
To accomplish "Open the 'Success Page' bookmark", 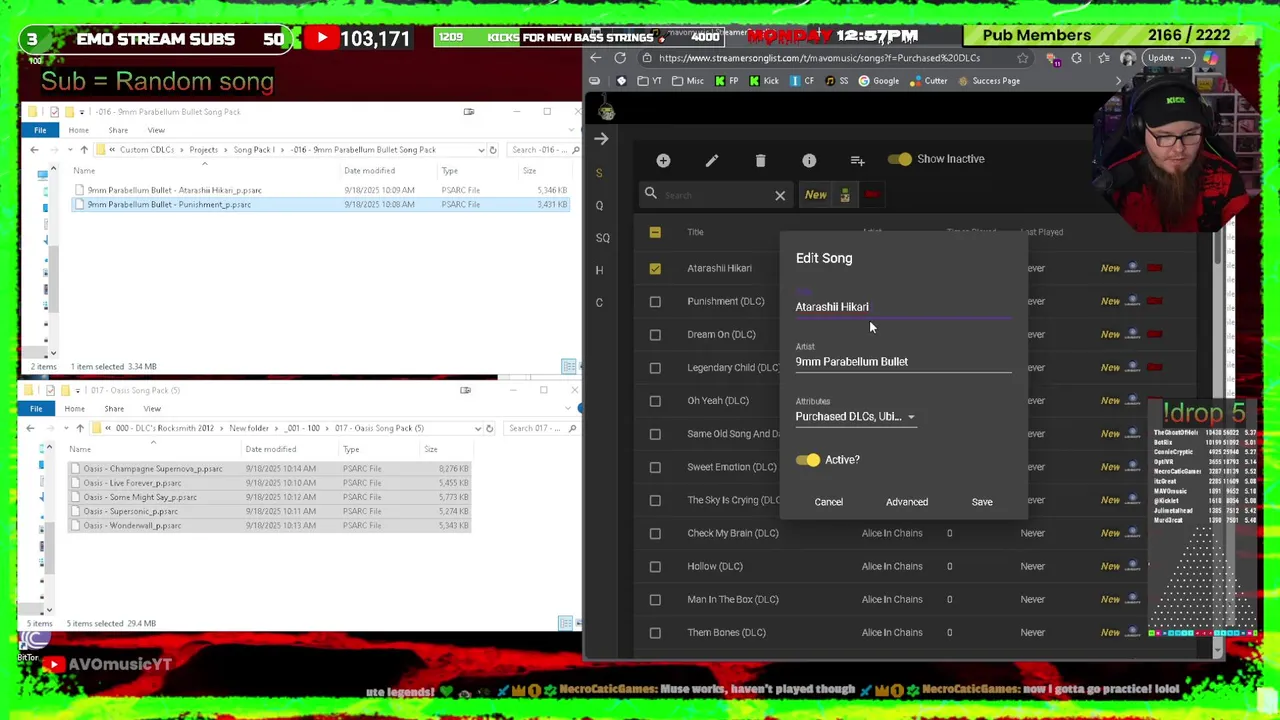I will tap(989, 81).
